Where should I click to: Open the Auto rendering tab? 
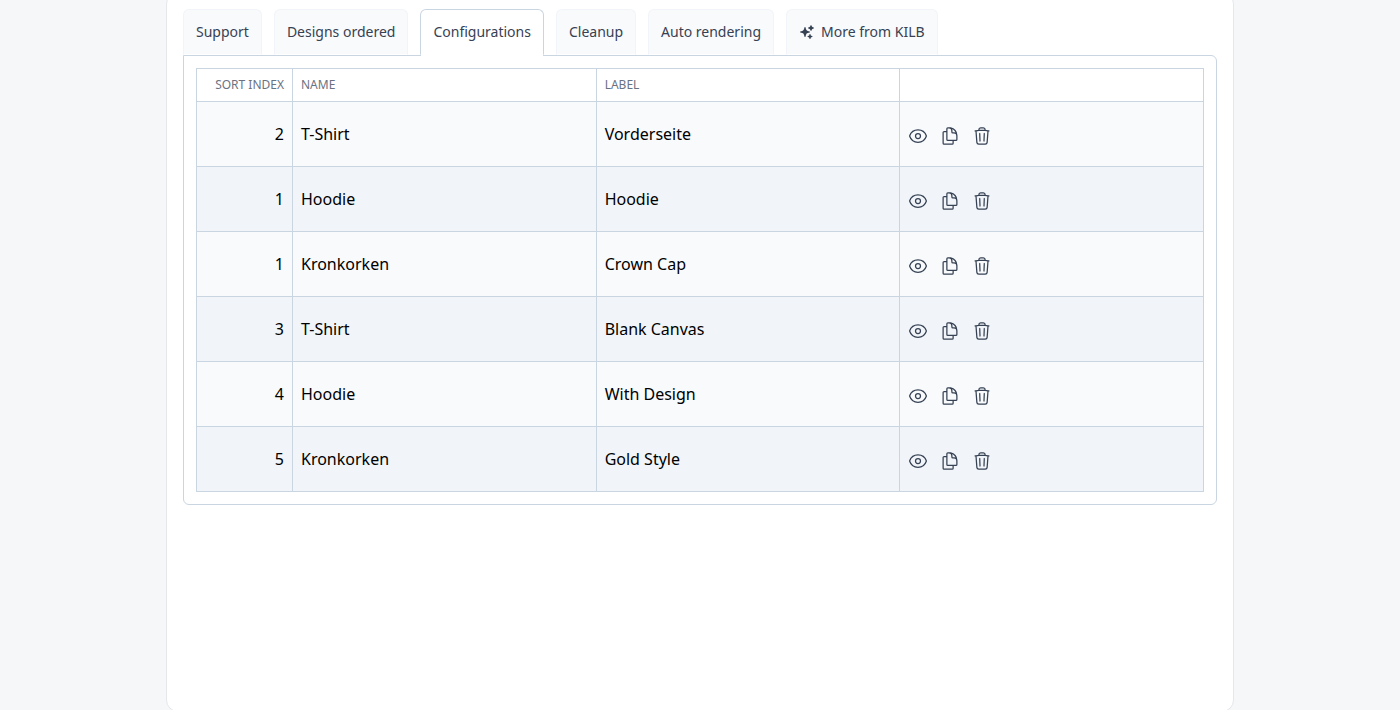(711, 32)
